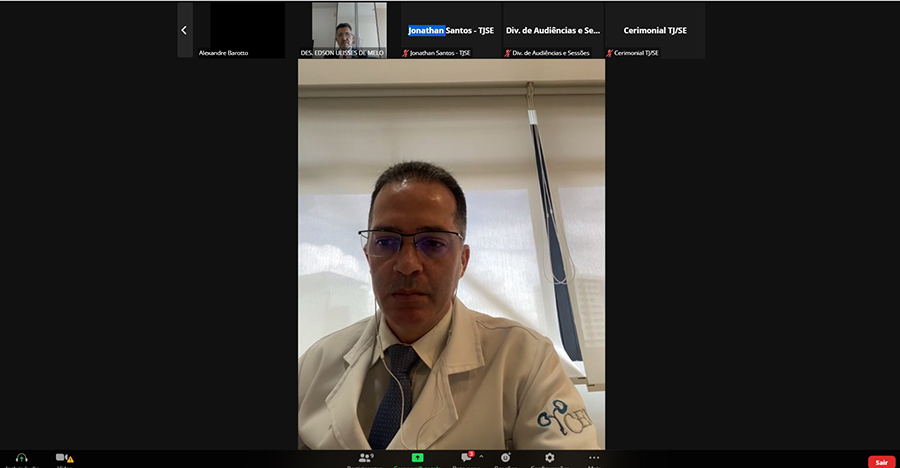Open the chat with 3 unread messages

point(465,458)
